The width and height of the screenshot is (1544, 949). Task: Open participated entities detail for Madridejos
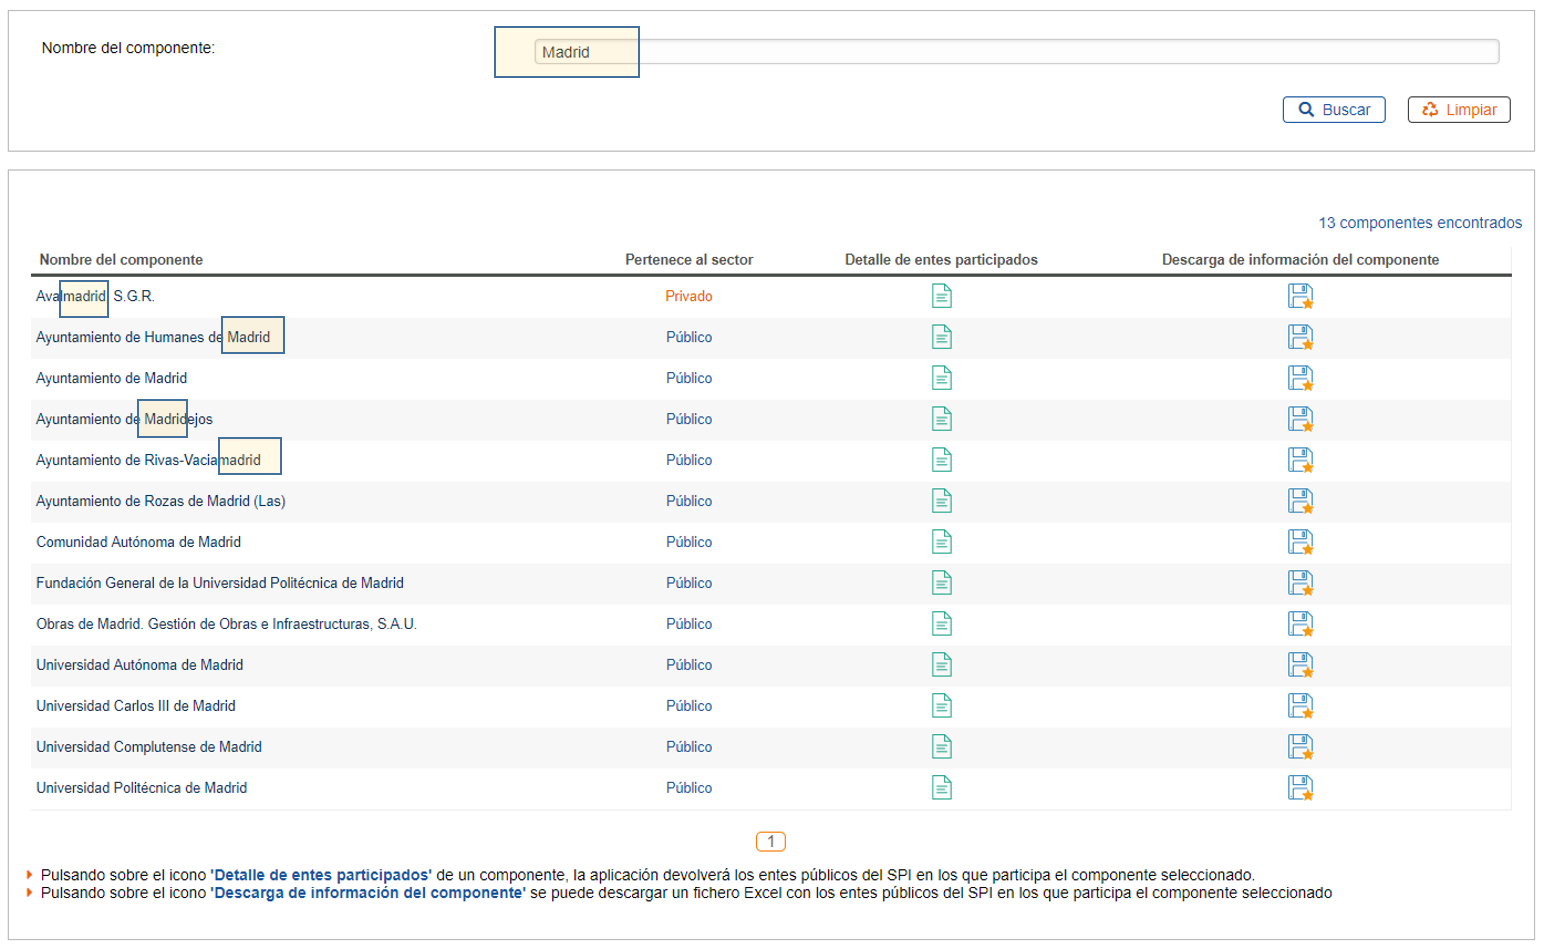[941, 419]
